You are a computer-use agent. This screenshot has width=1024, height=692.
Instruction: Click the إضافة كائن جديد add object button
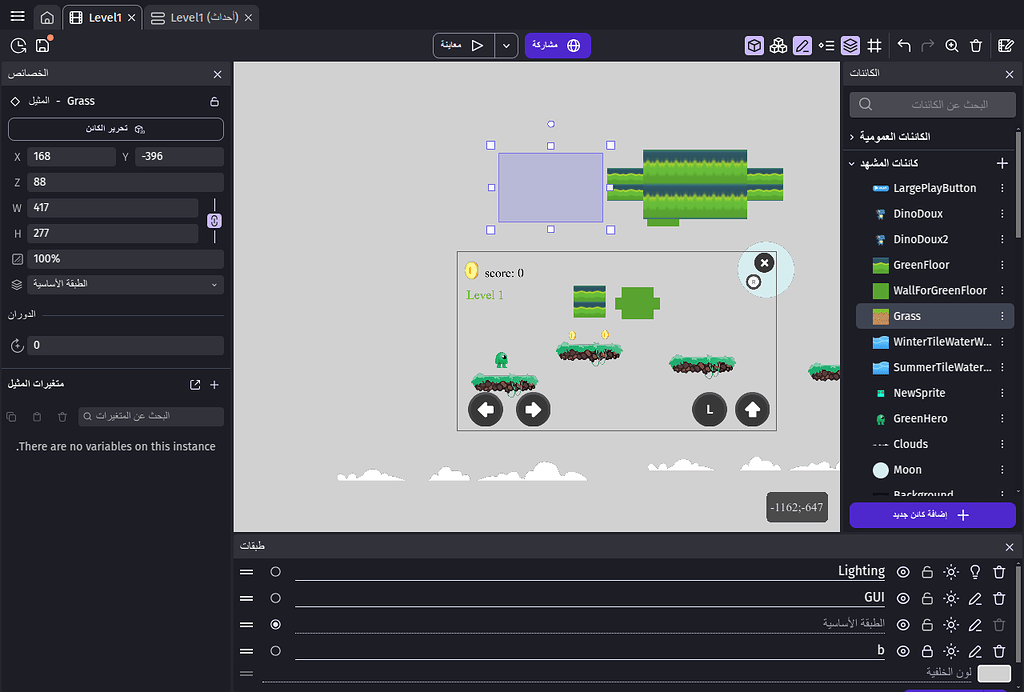pos(932,514)
